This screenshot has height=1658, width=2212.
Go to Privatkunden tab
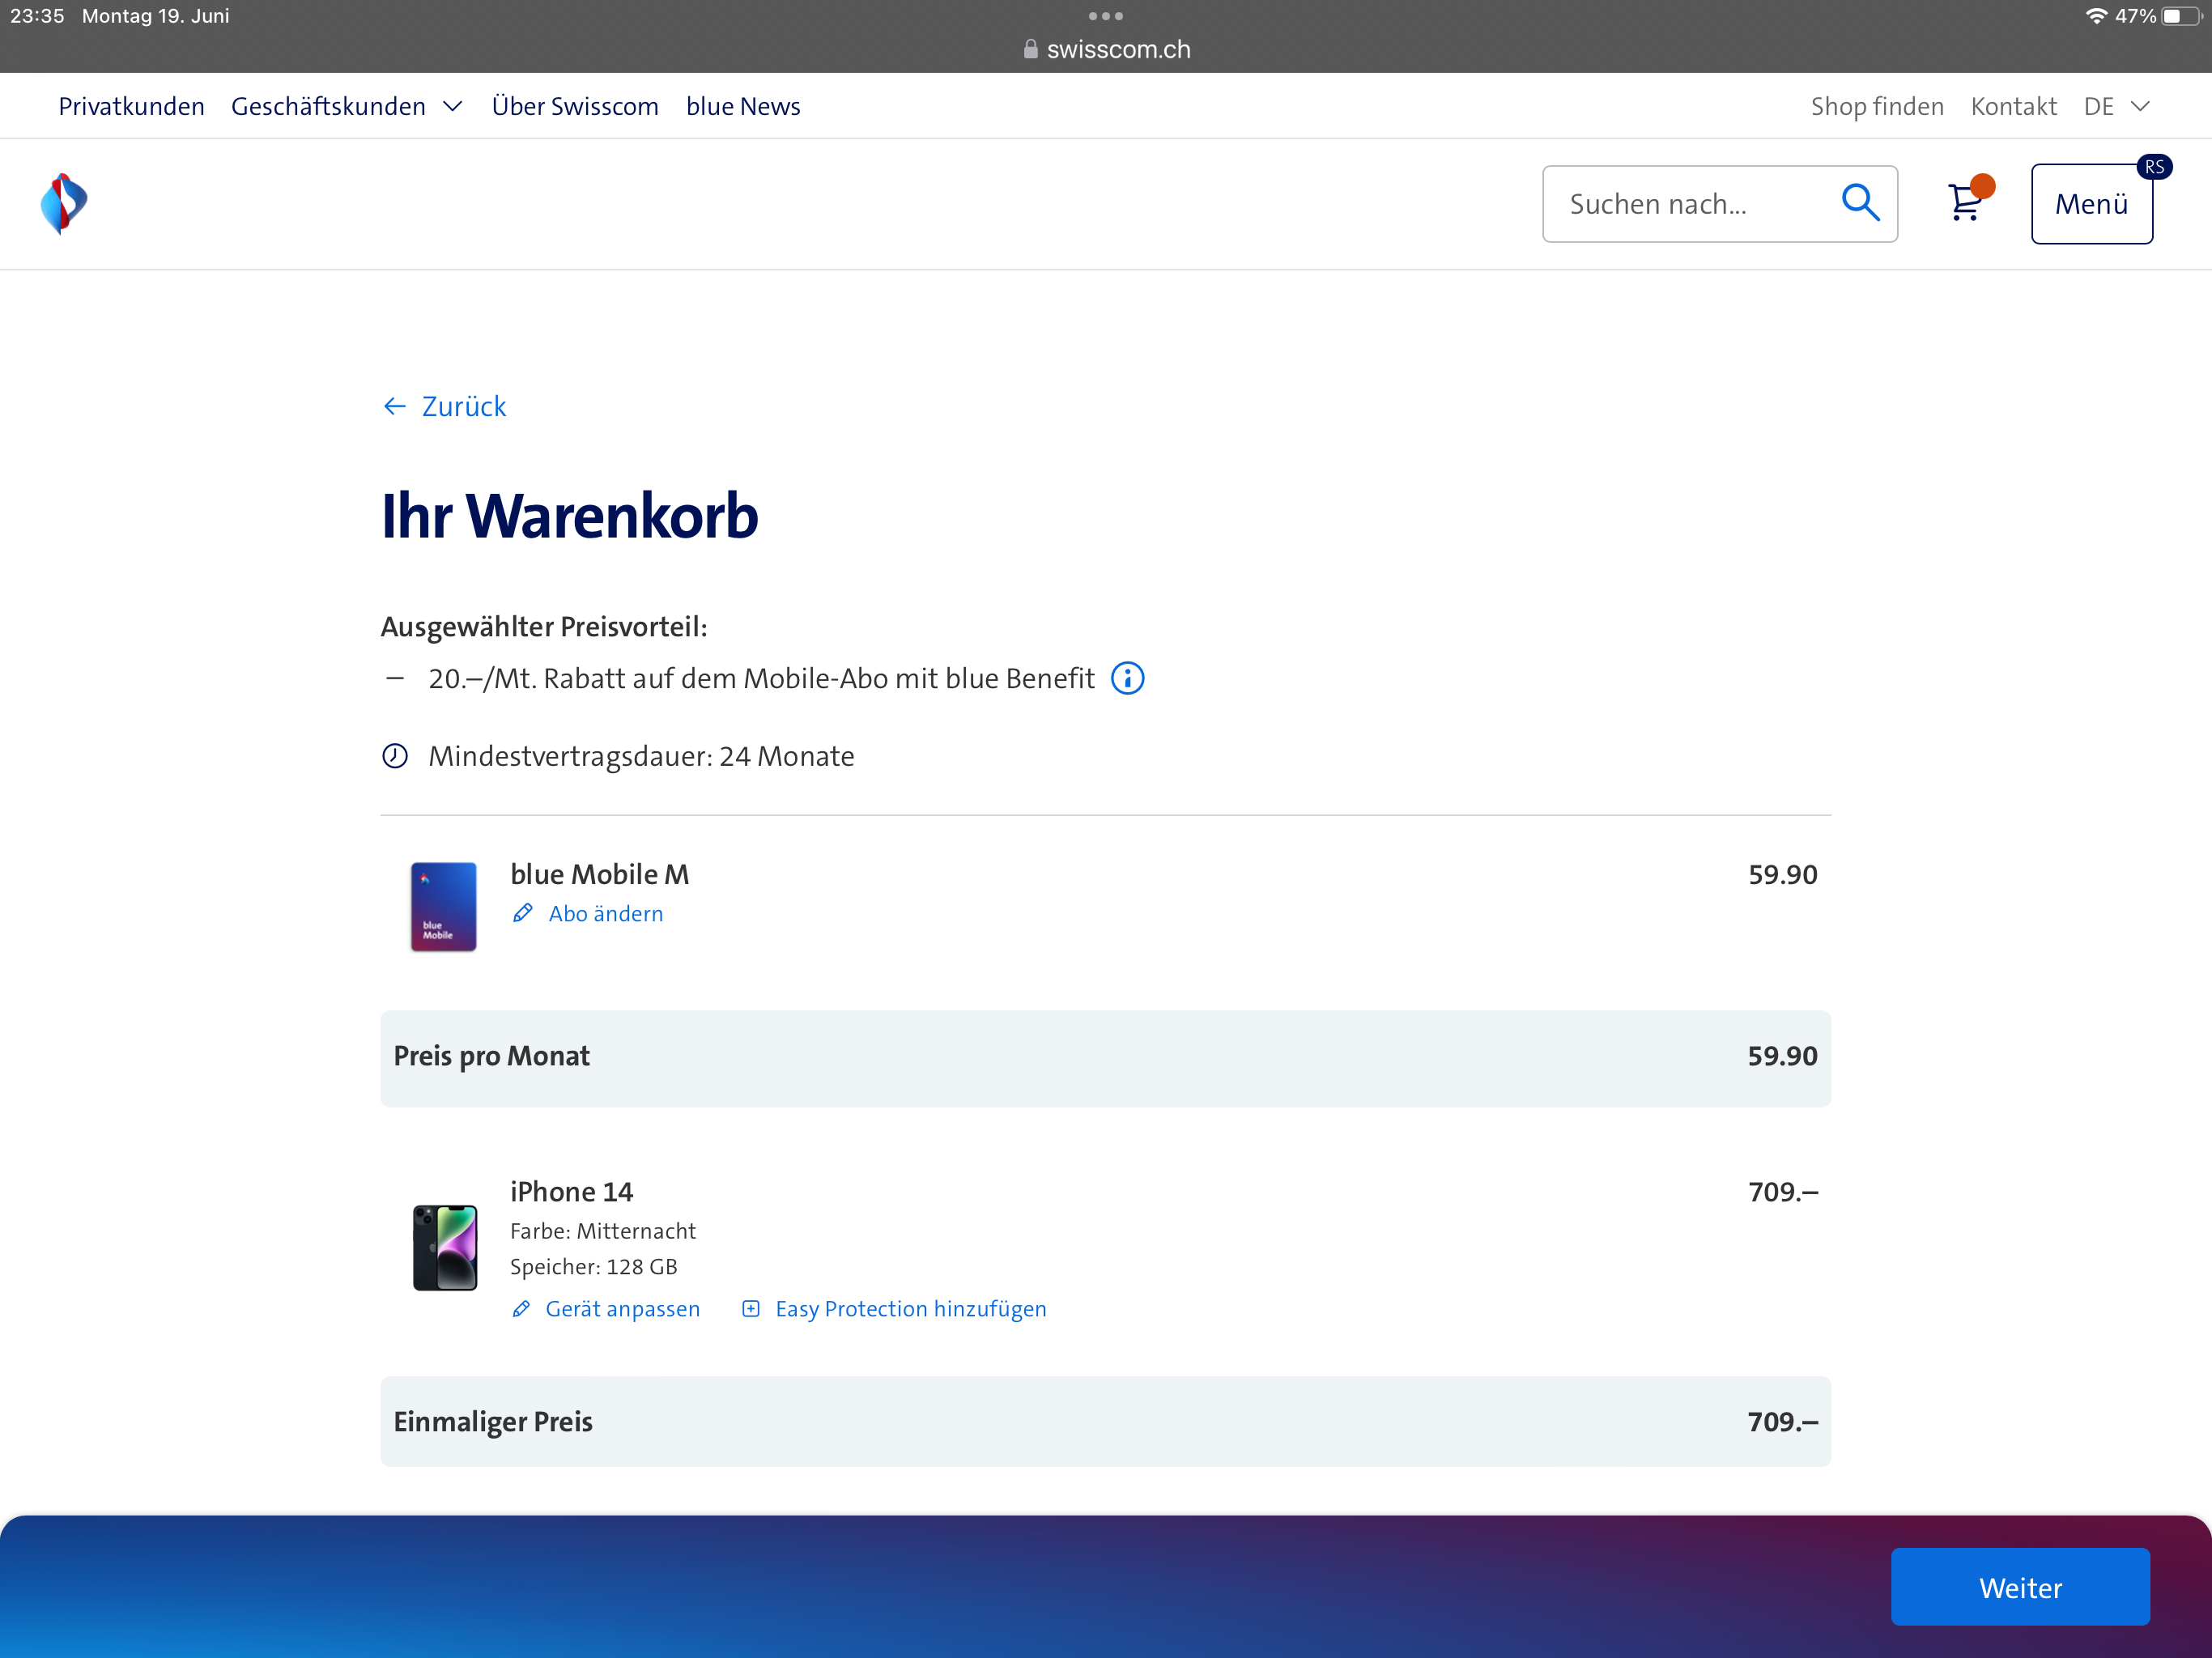coord(131,107)
